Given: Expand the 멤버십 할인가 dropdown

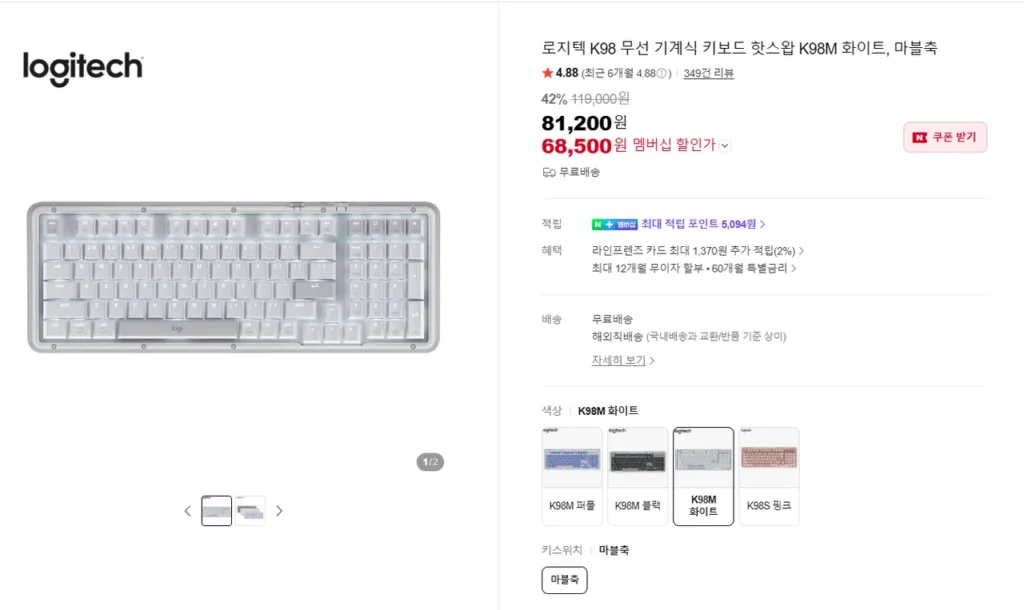Looking at the screenshot, I should [x=724, y=145].
